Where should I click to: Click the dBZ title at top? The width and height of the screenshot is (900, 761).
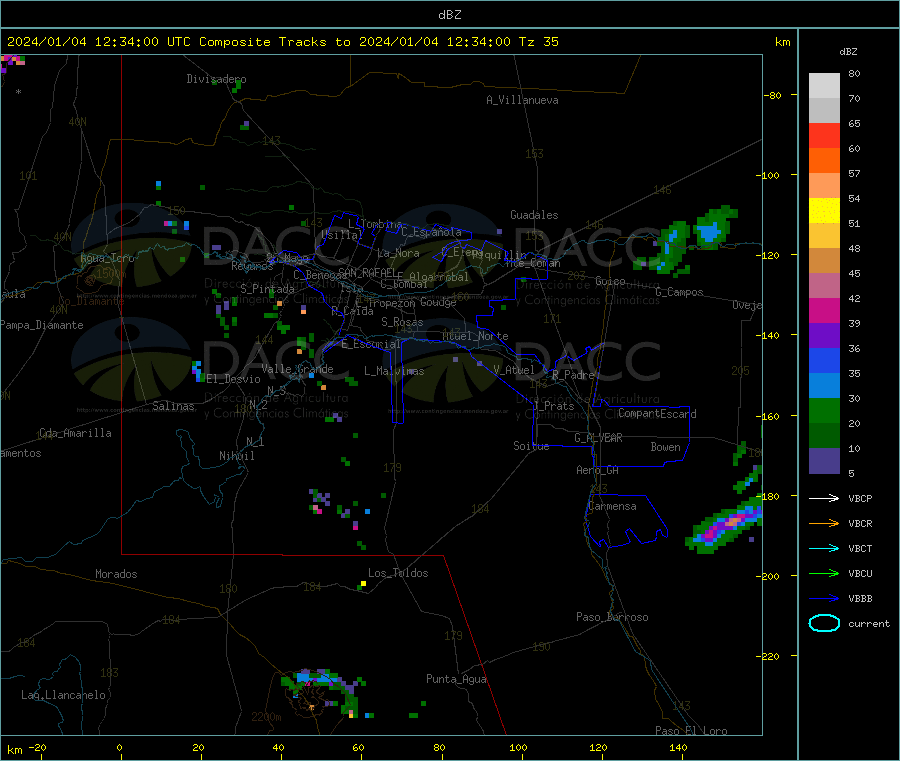449,15
